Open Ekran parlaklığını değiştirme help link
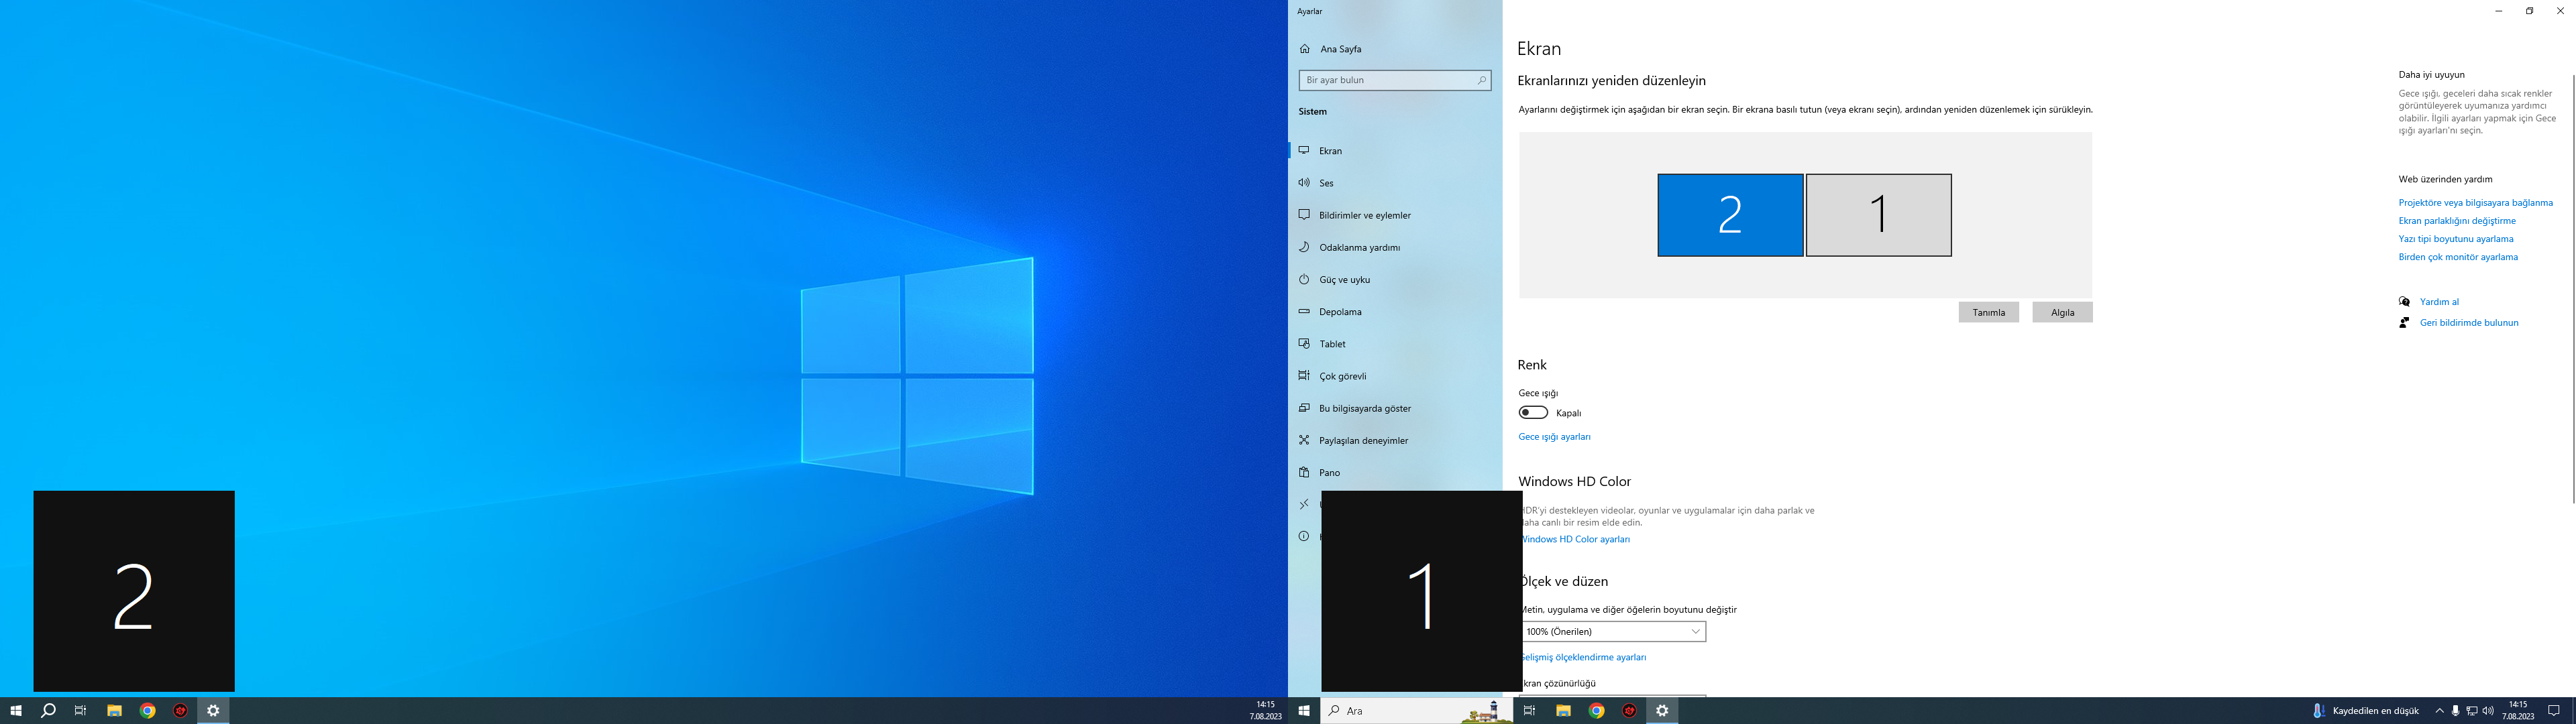 (2457, 221)
